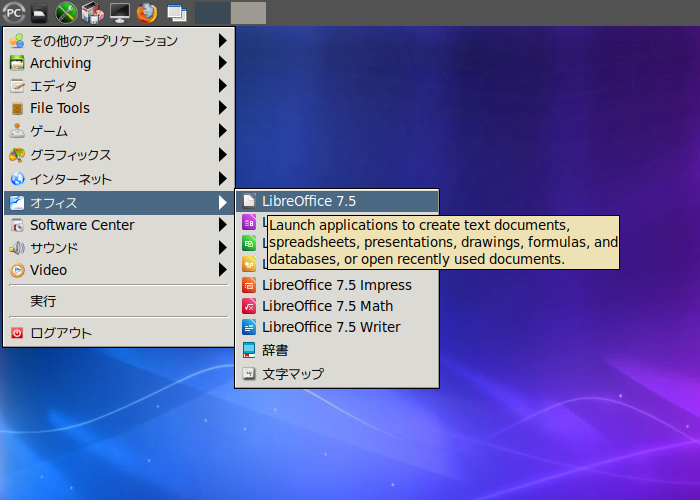700x500 pixels.
Task: Launch the green tools settings icon
Action: pyautogui.click(x=66, y=13)
